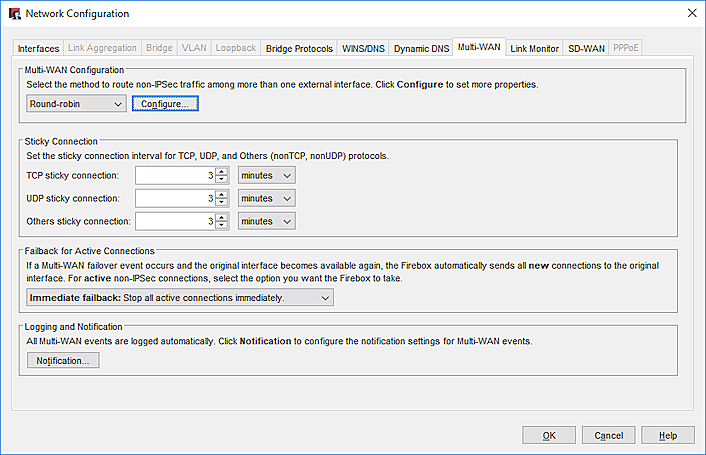Click the Network Configuration title bar icon
Screen dimensions: 706x455
point(13,13)
